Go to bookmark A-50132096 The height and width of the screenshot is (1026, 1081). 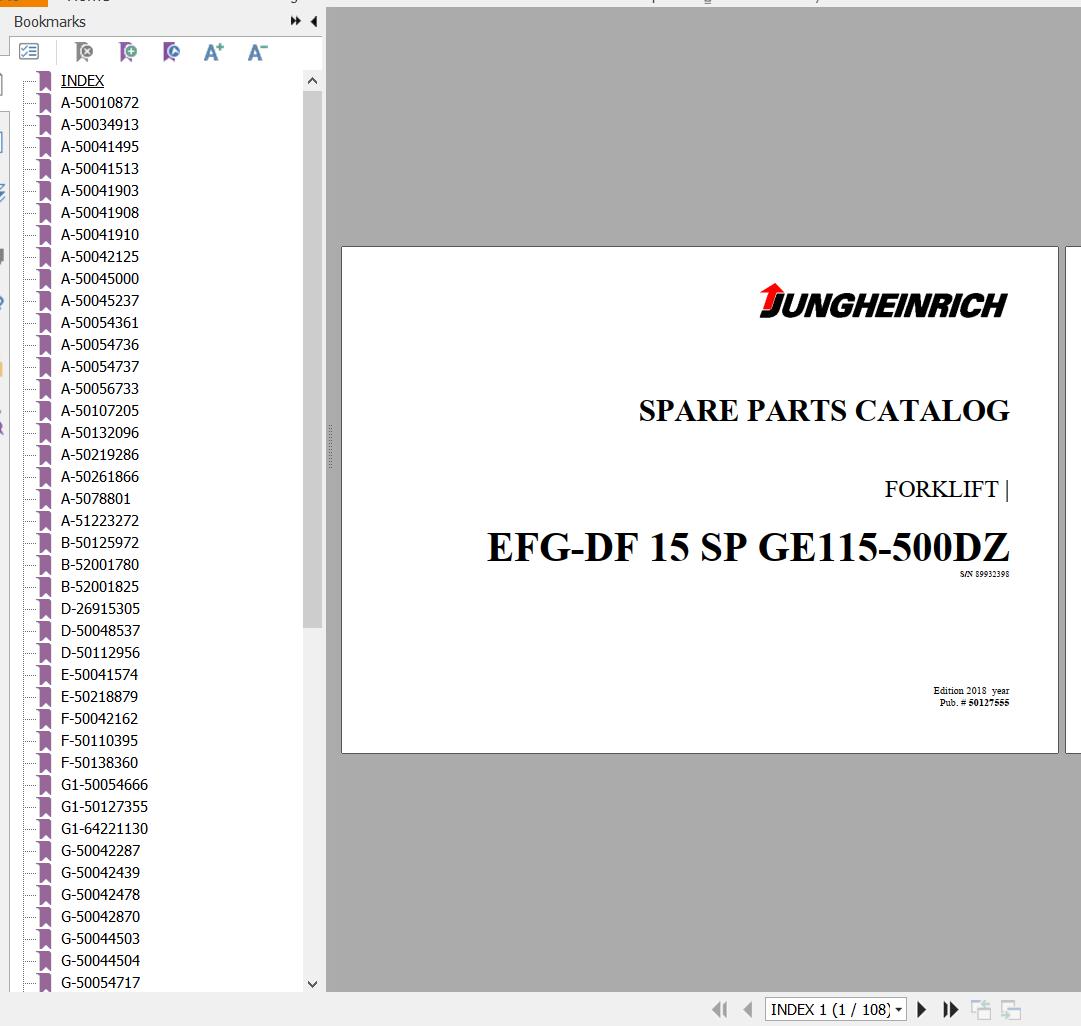click(x=100, y=433)
